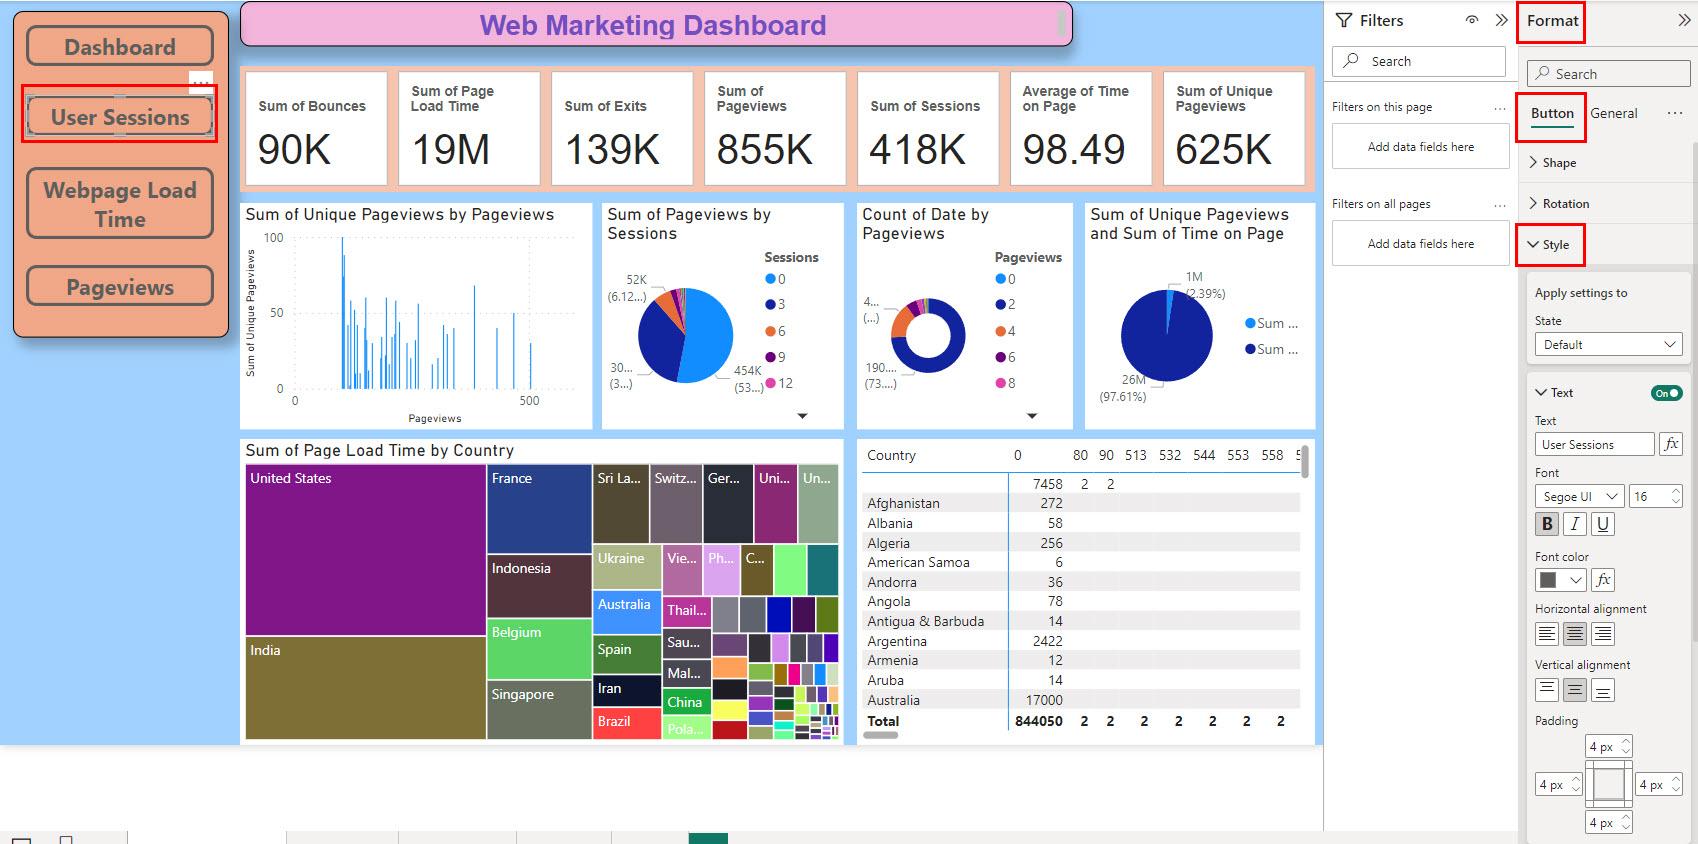Image resolution: width=1698 pixels, height=844 pixels.
Task: Open more options for Filters on all pages
Action: (1499, 205)
